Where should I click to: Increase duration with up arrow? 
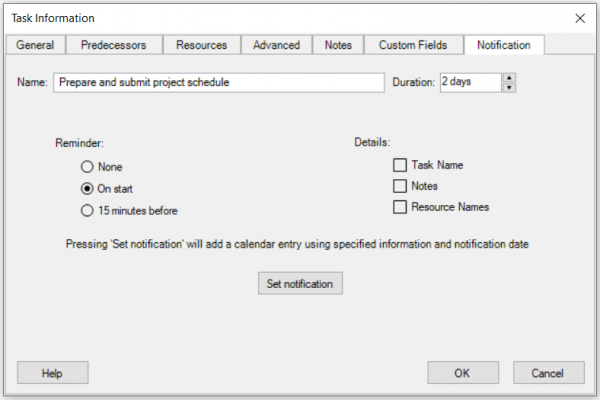[509, 78]
